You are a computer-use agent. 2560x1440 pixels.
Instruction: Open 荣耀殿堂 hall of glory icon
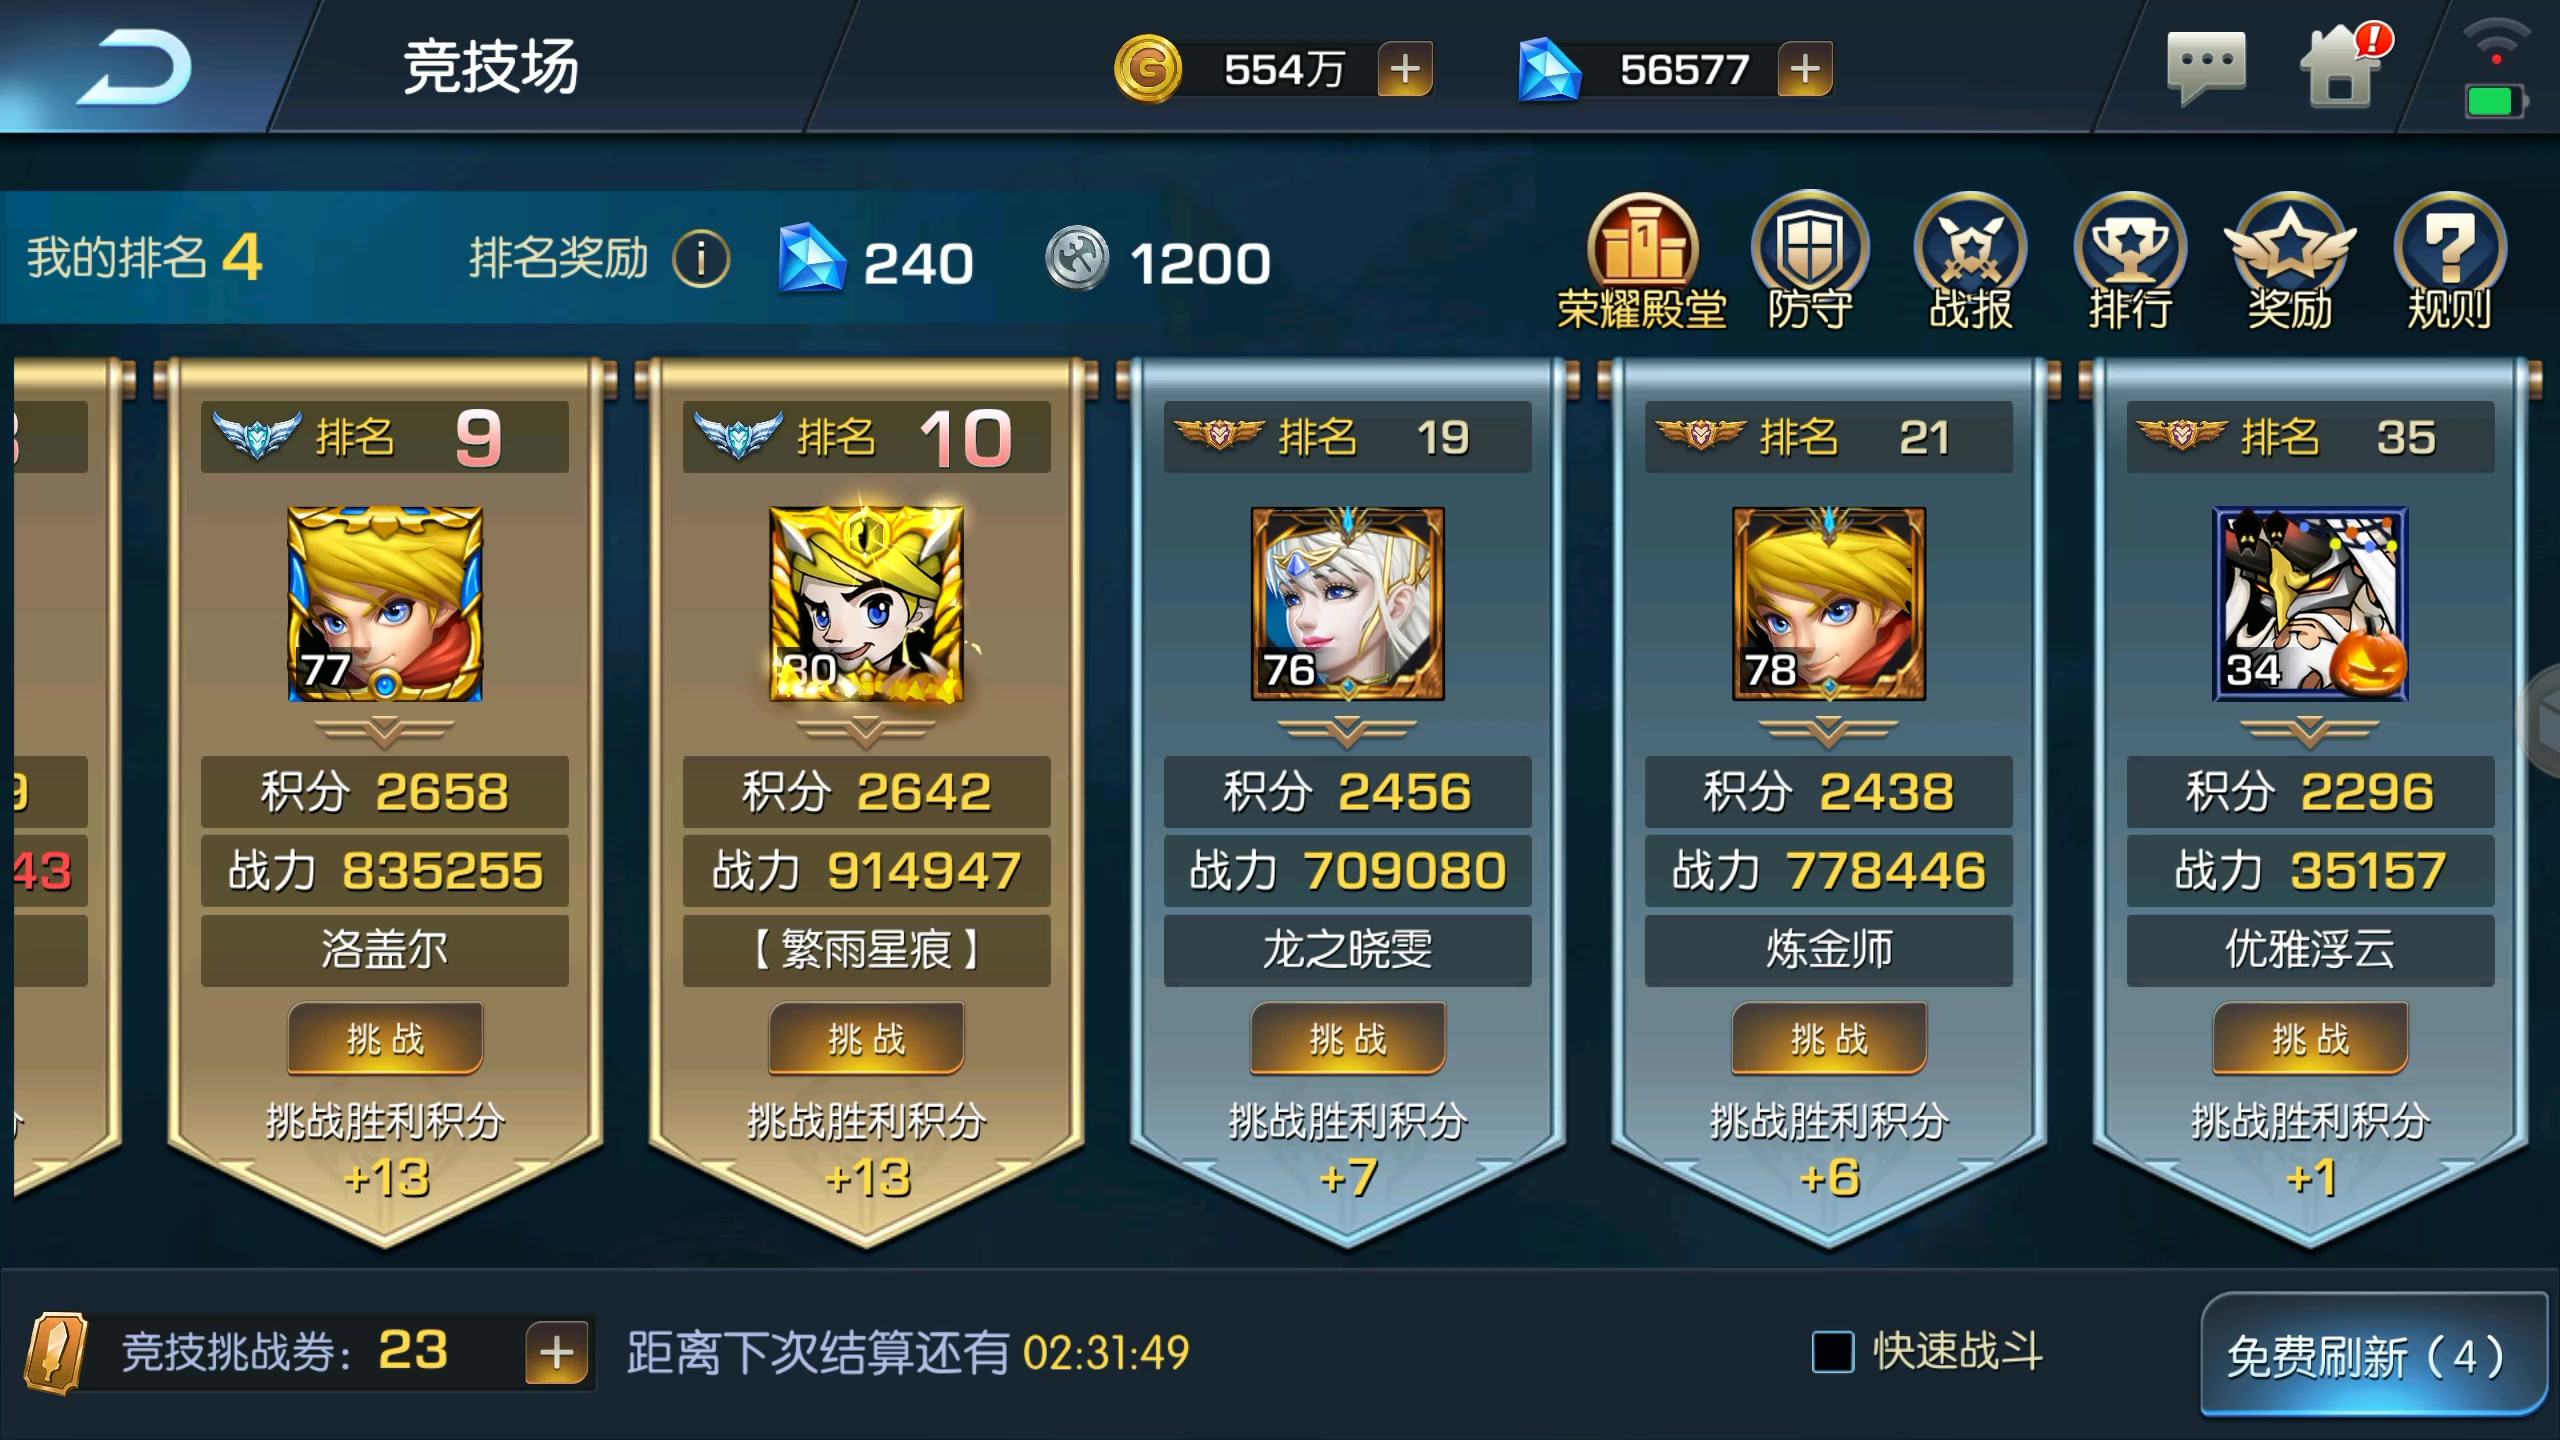coord(1642,262)
